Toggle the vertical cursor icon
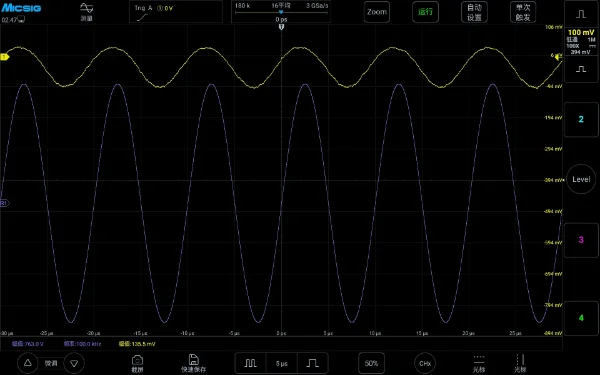The height and width of the screenshot is (375, 600). tap(520, 364)
